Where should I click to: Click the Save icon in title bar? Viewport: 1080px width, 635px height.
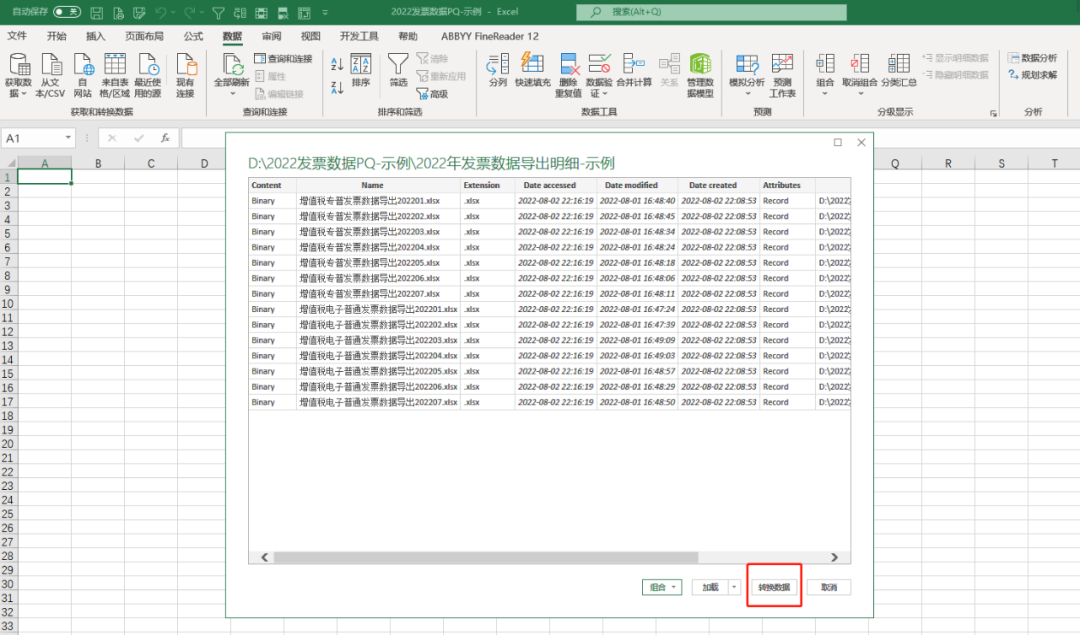96,12
